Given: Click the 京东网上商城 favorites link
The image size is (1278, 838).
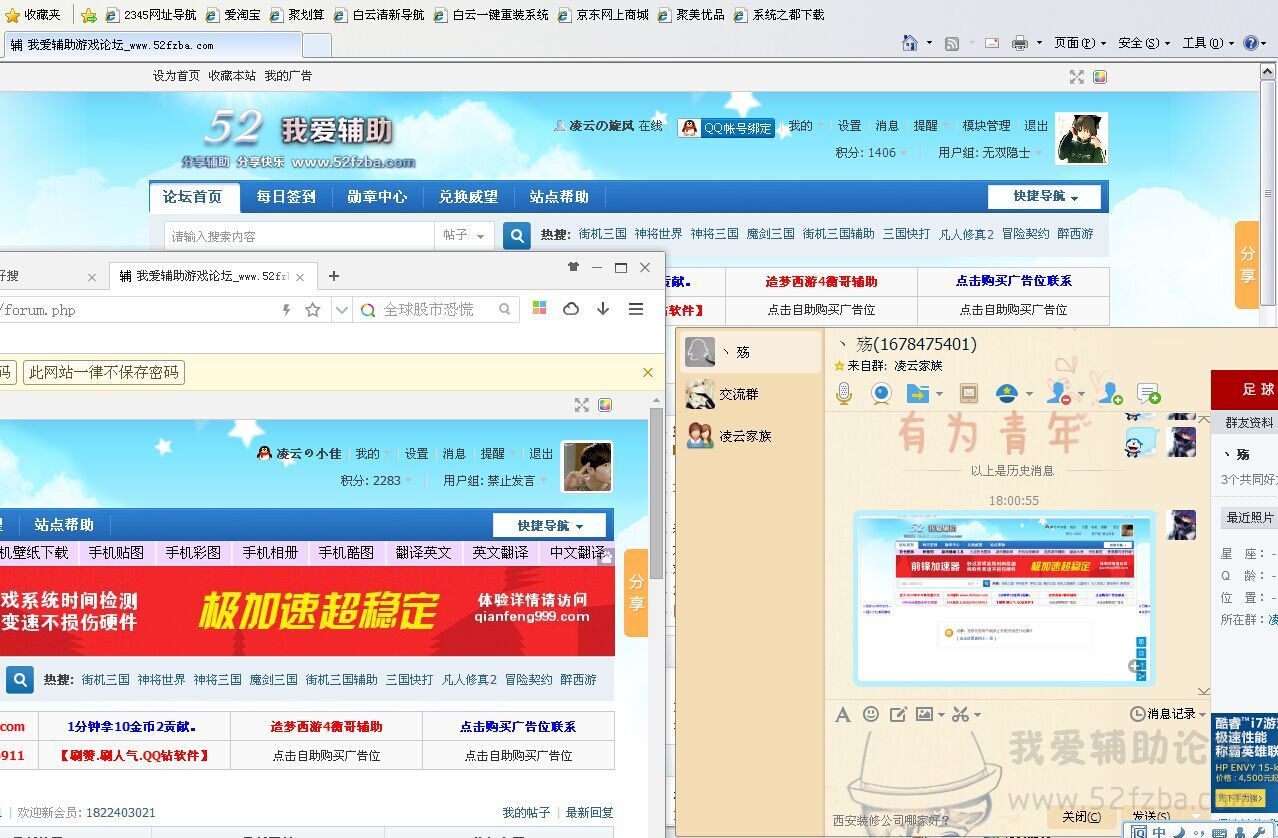Looking at the screenshot, I should coord(603,15).
